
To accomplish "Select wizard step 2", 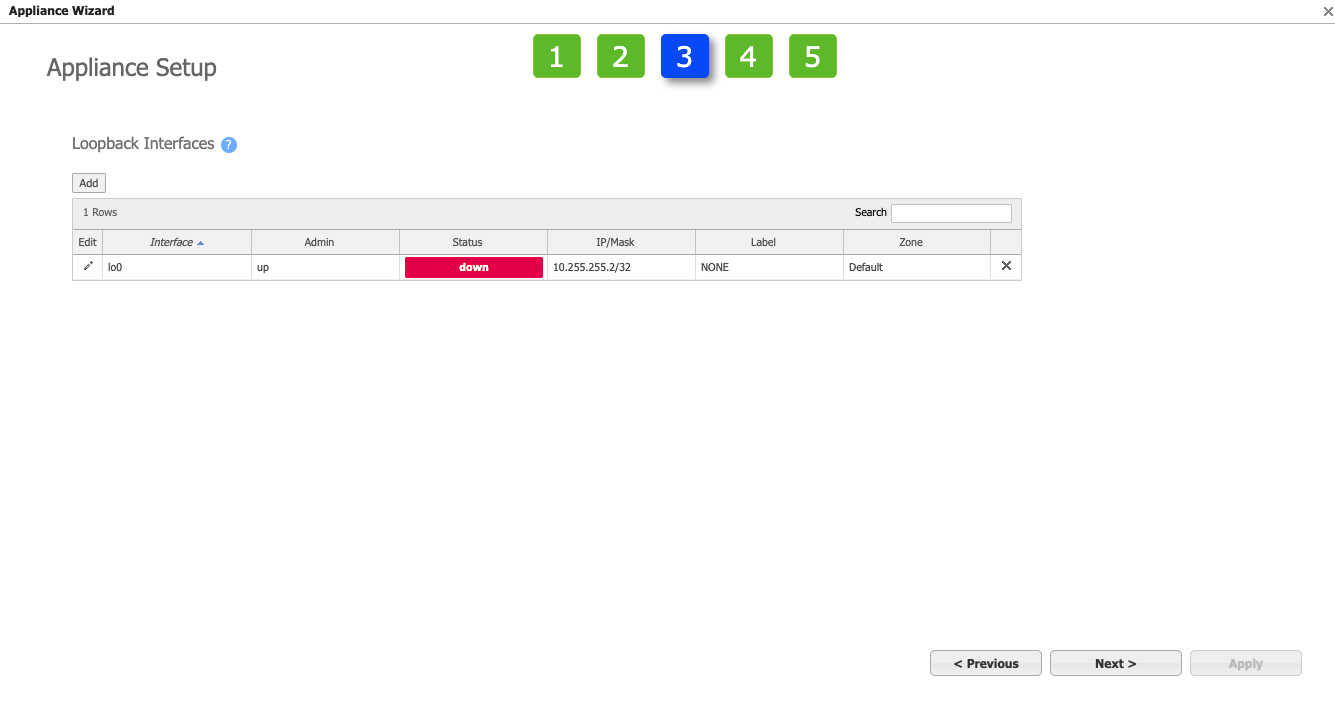I will (620, 56).
